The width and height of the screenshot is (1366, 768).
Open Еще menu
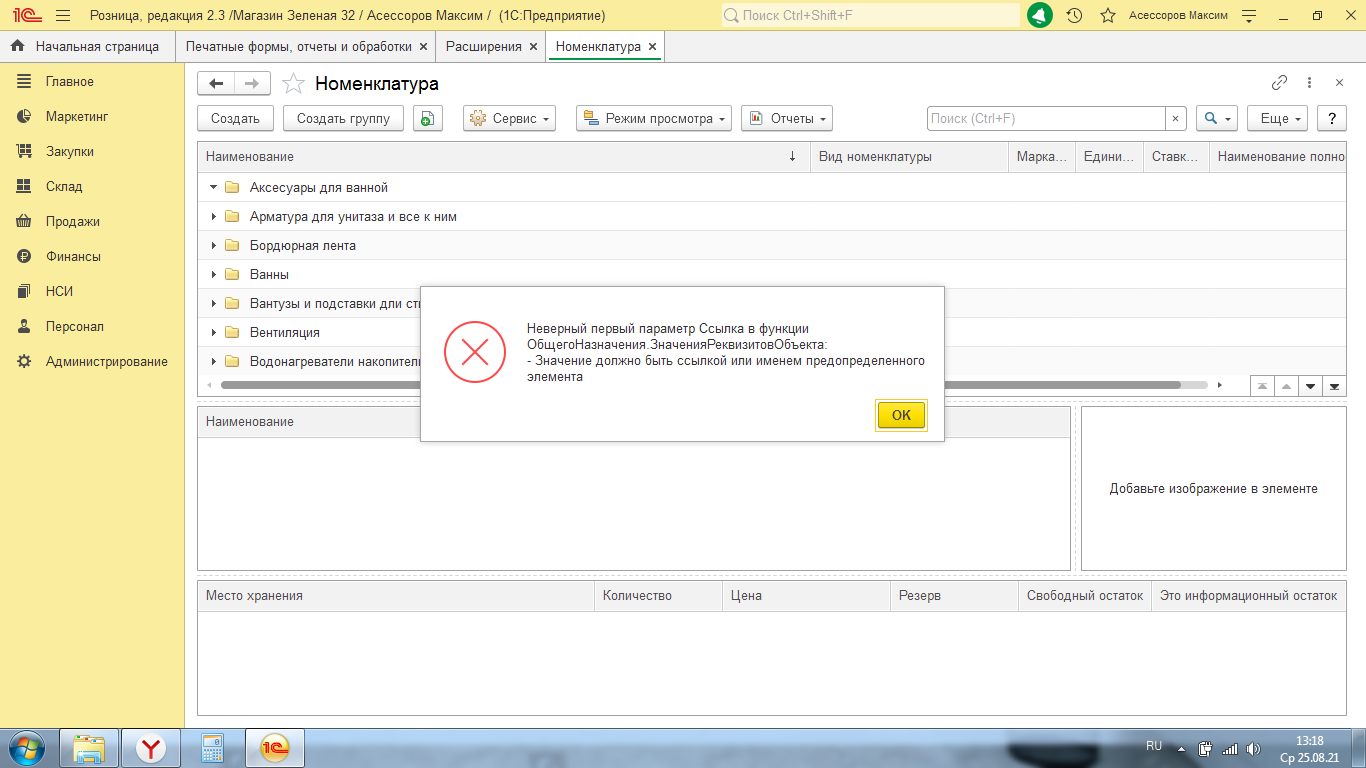[1278, 118]
